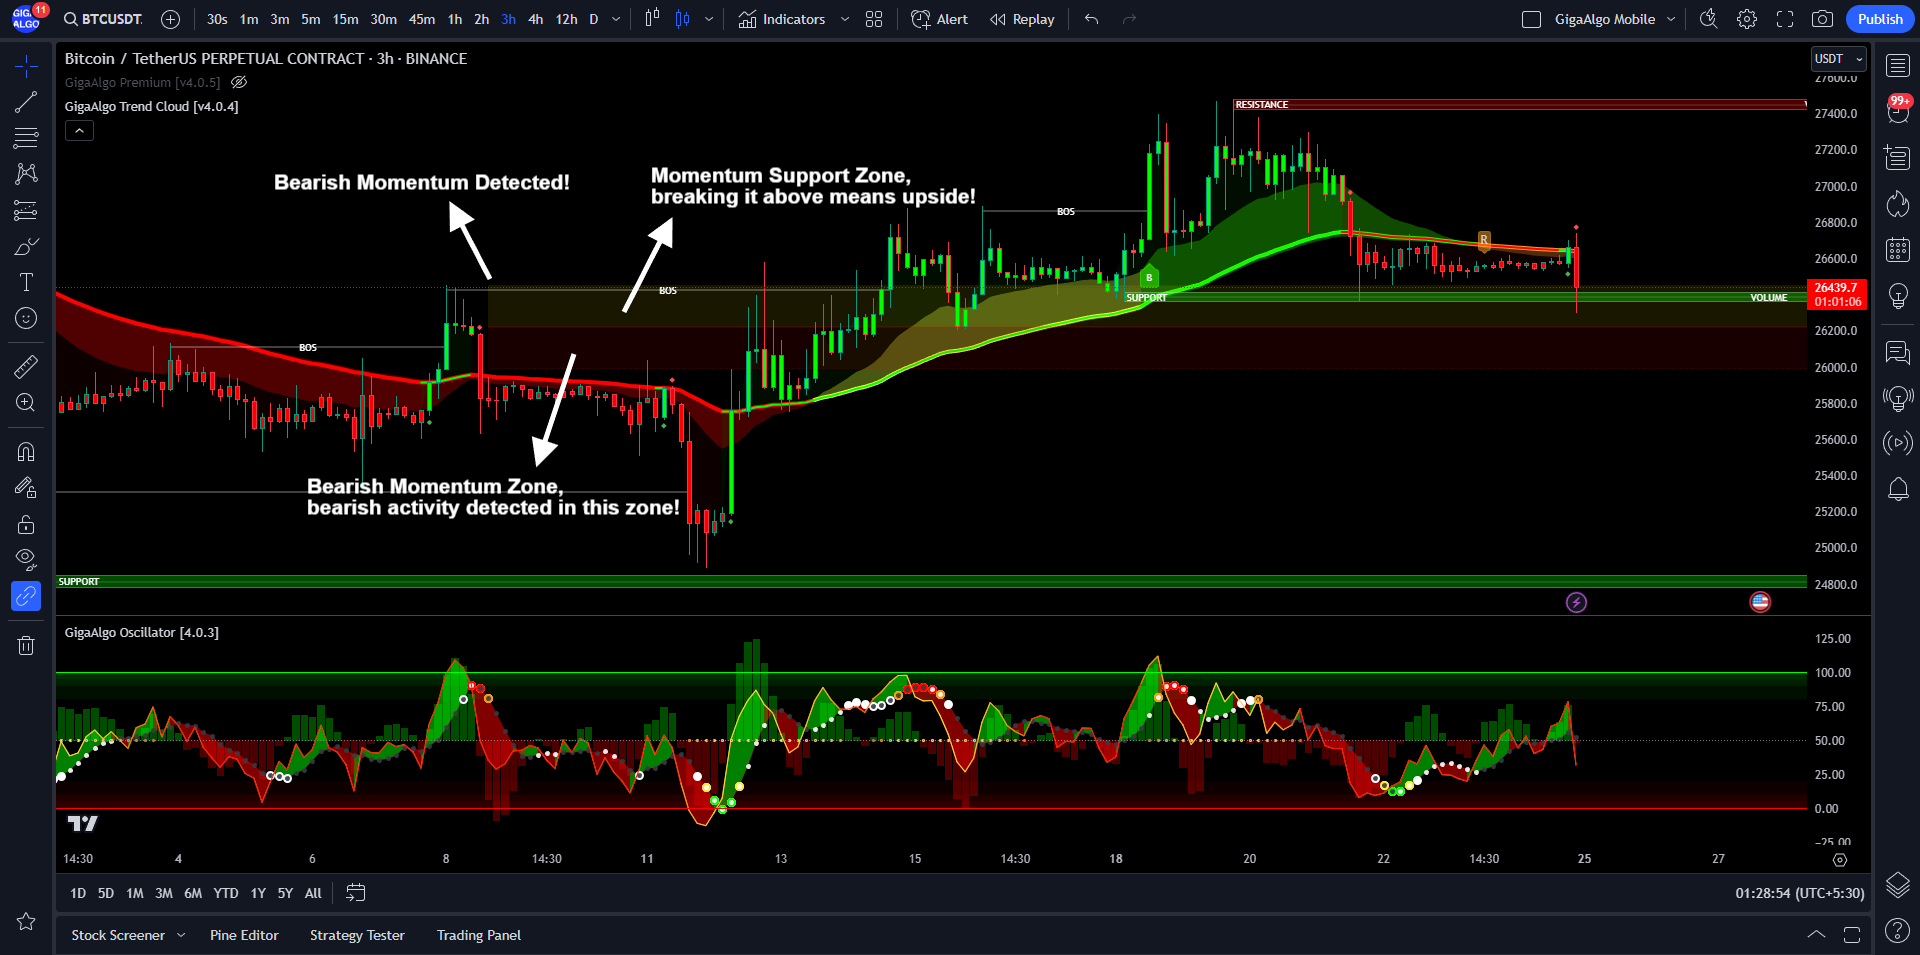Expand the Stock Screener dropdown arrow

(x=181, y=935)
